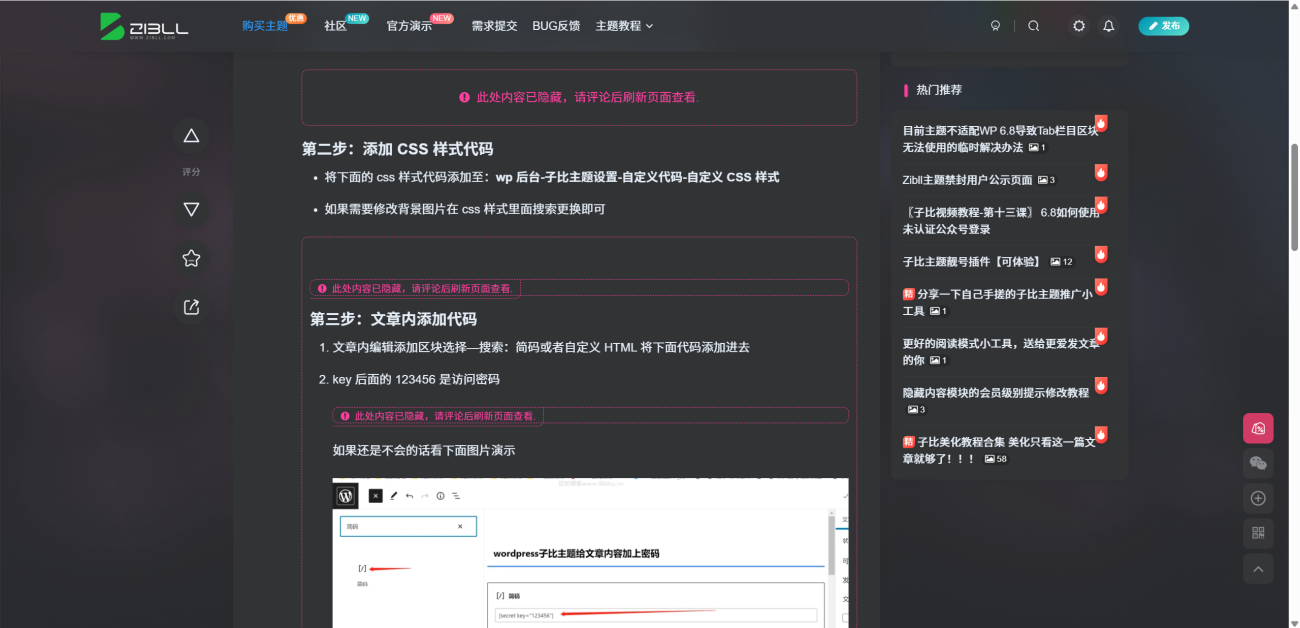Downvote the article with the down triangle
Viewport: 1300px width, 628px height.
(190, 209)
